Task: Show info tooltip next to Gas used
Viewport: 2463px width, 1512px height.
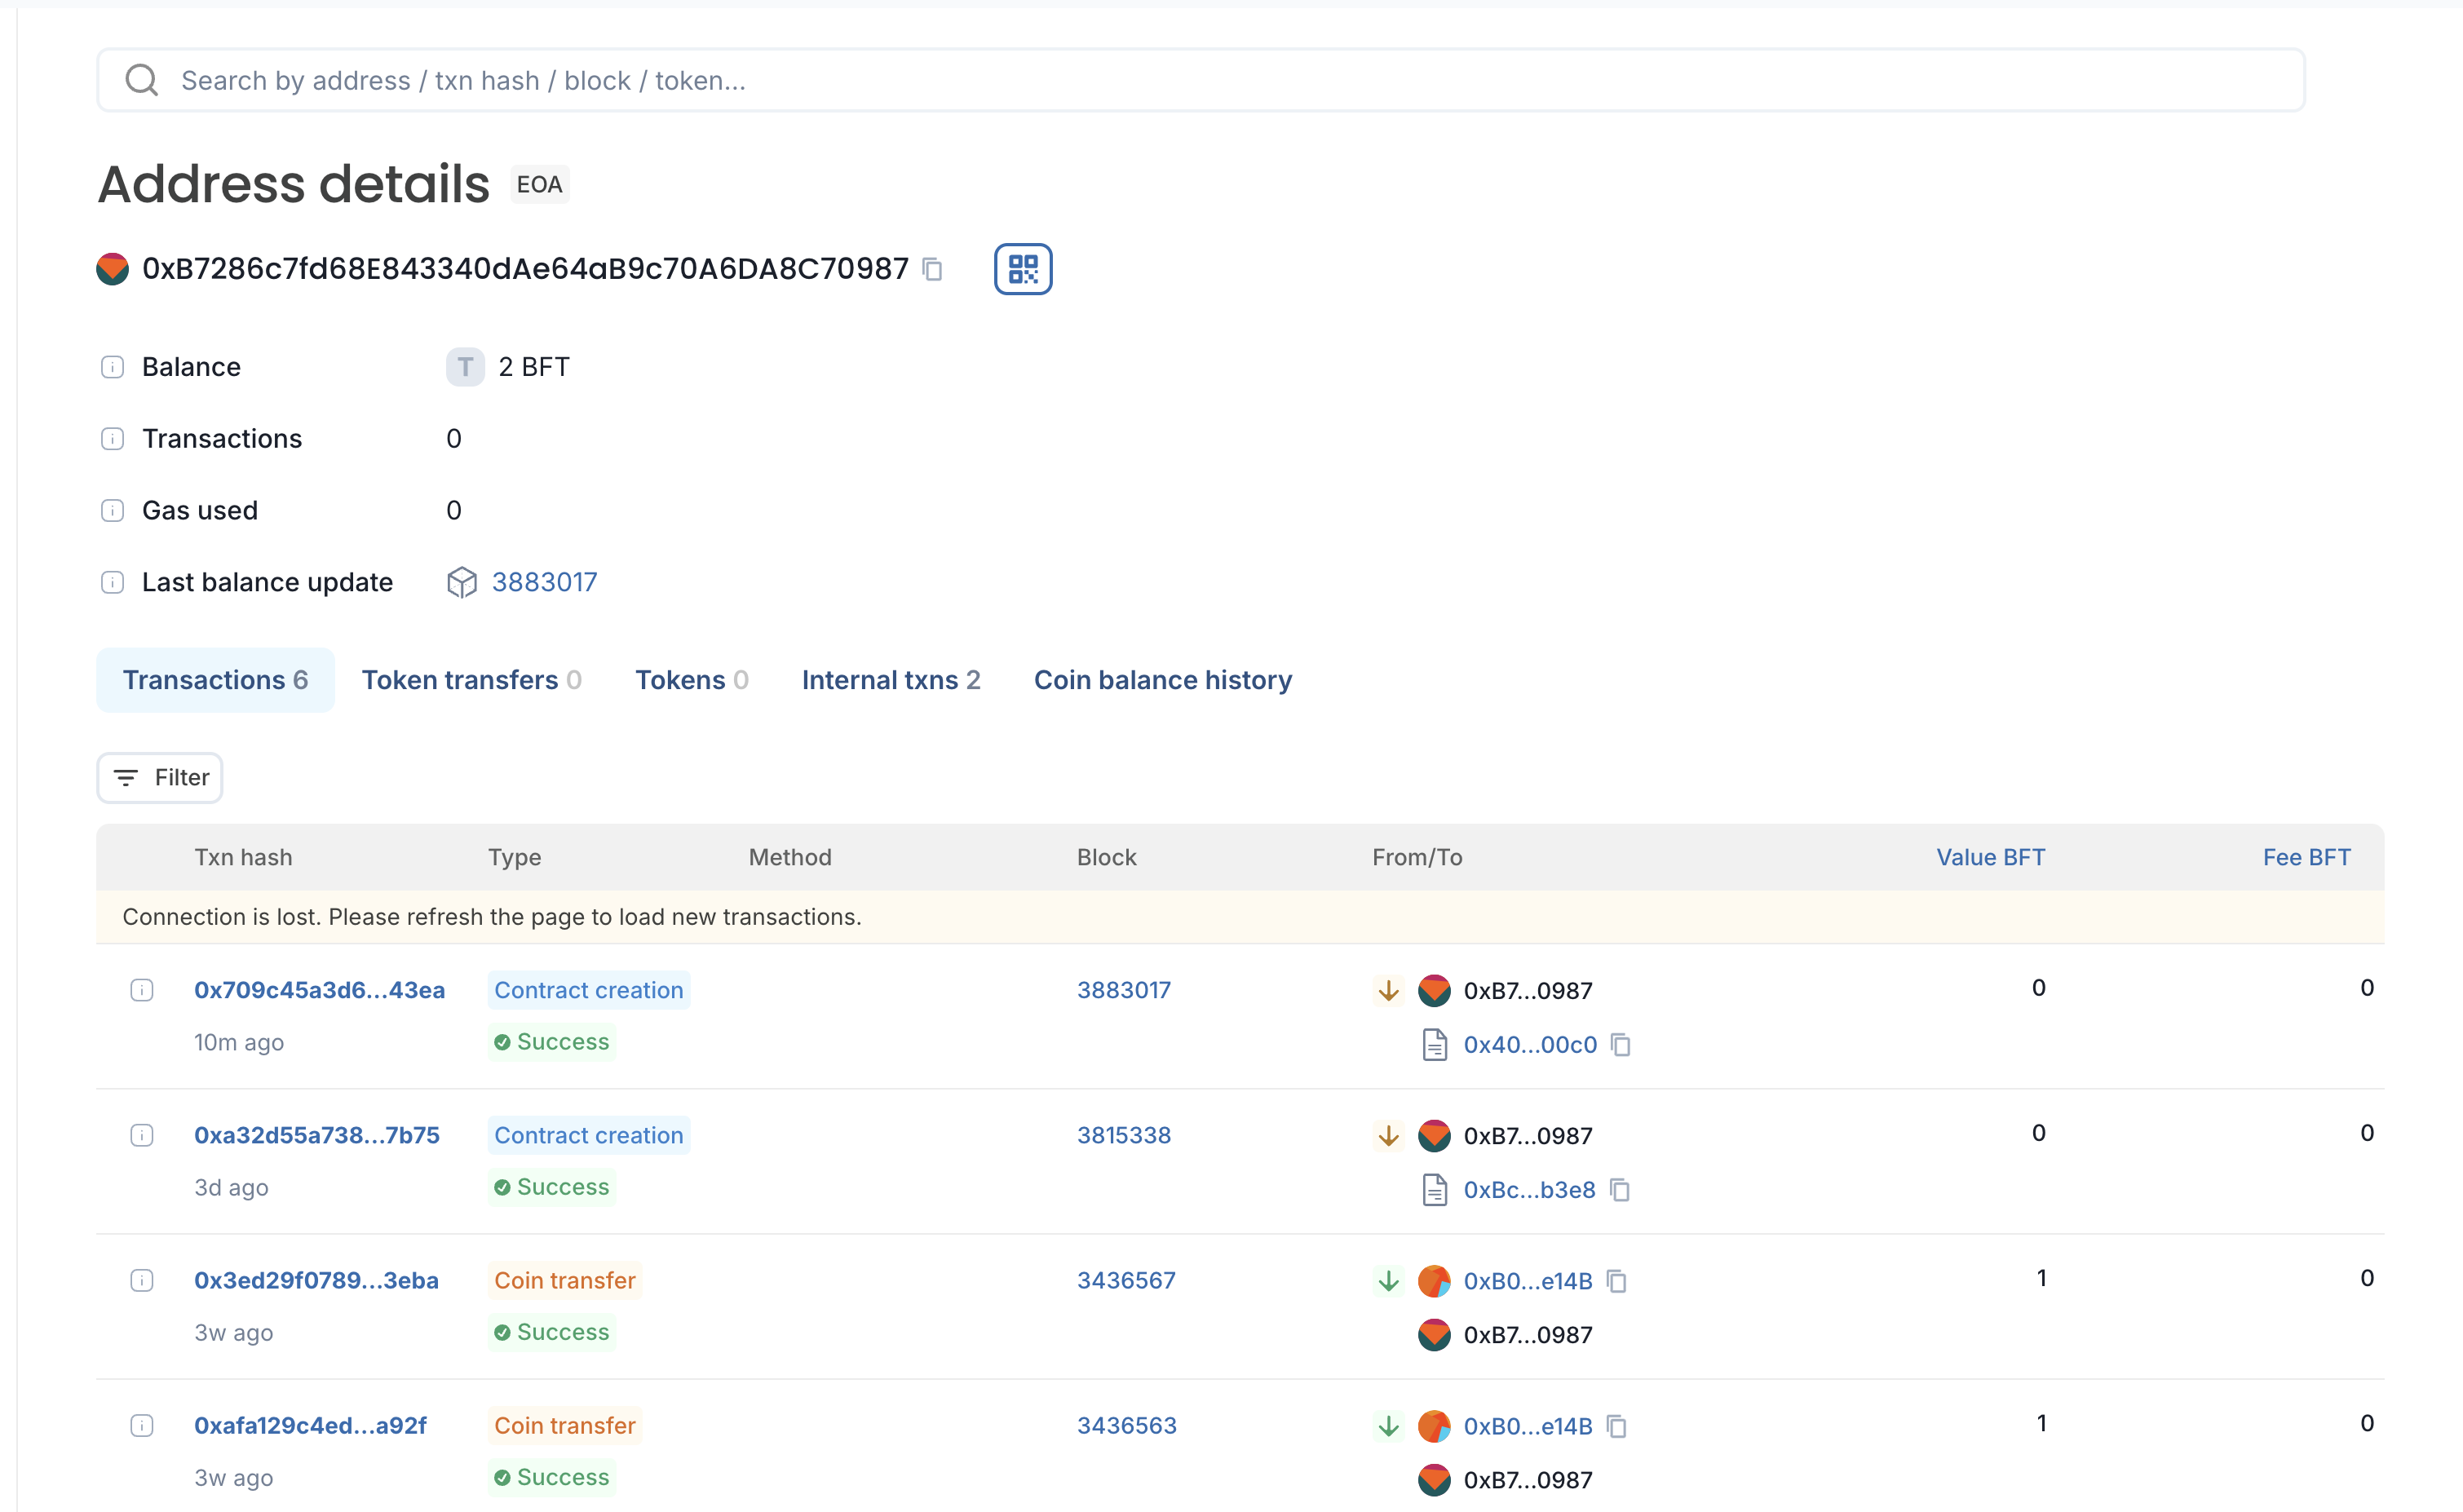Action: (x=112, y=511)
